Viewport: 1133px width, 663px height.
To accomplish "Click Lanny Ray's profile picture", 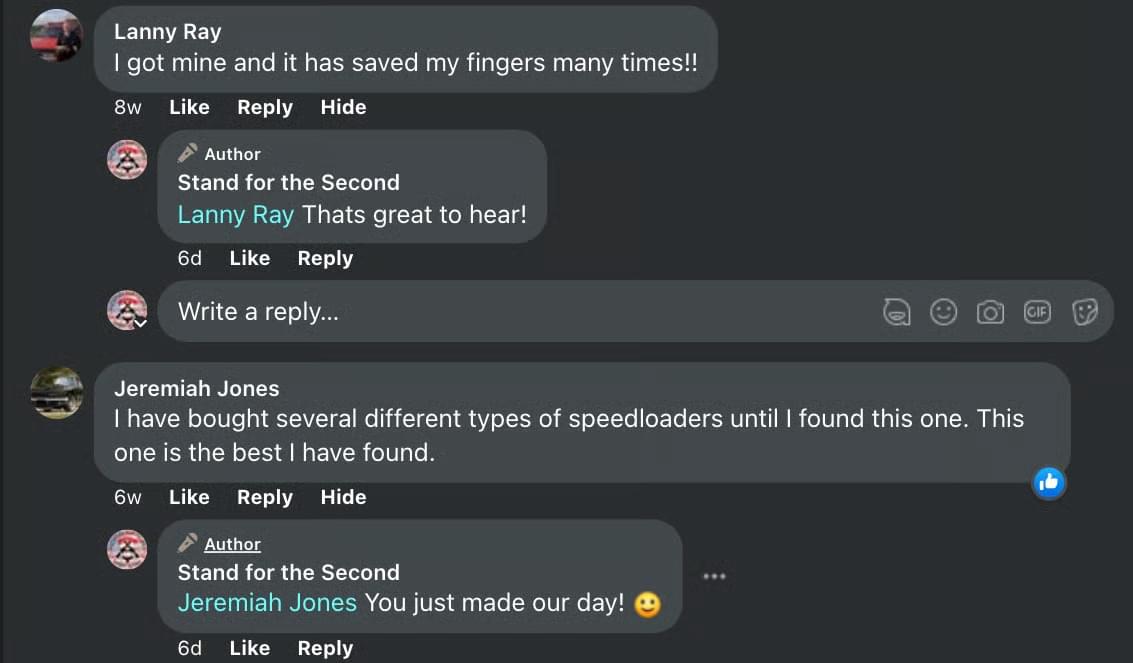I will [x=56, y=36].
